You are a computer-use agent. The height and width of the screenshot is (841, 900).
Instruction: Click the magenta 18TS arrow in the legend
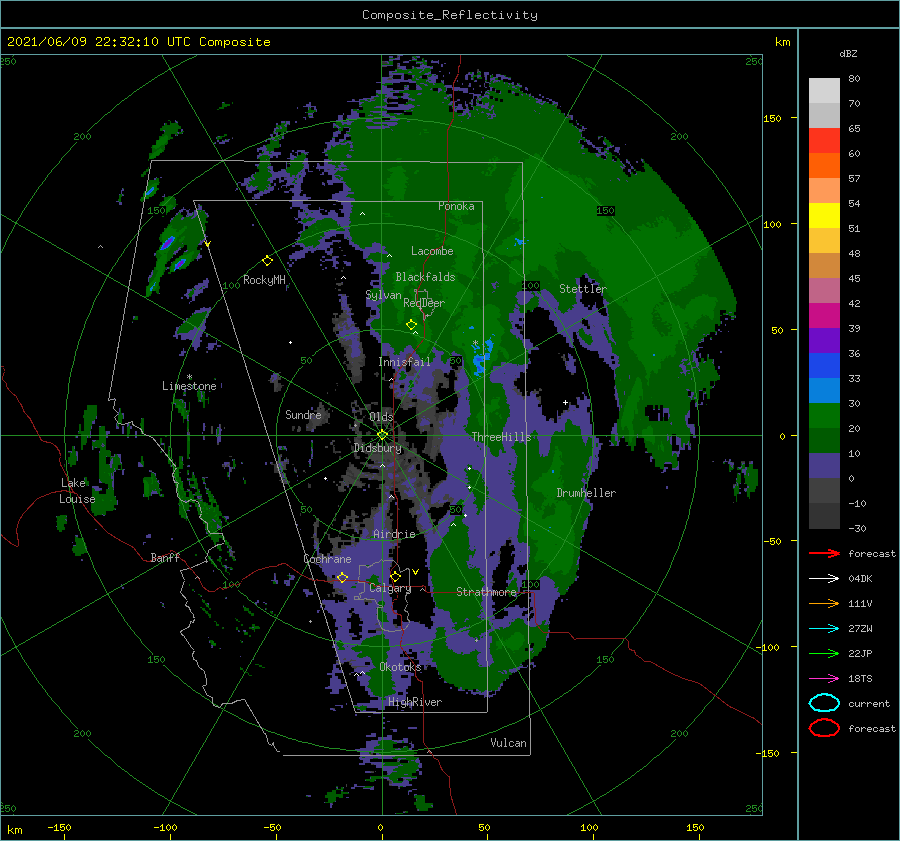coord(824,679)
